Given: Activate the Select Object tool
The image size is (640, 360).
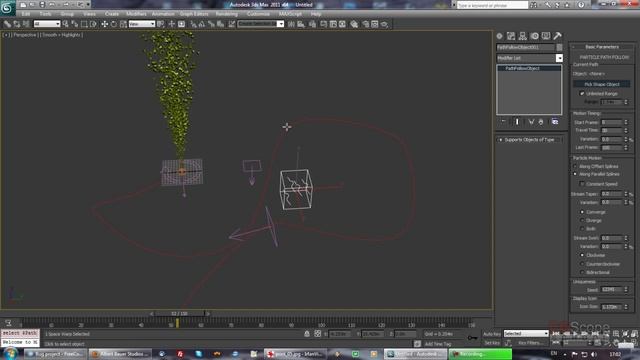Looking at the screenshot, I should point(65,24).
